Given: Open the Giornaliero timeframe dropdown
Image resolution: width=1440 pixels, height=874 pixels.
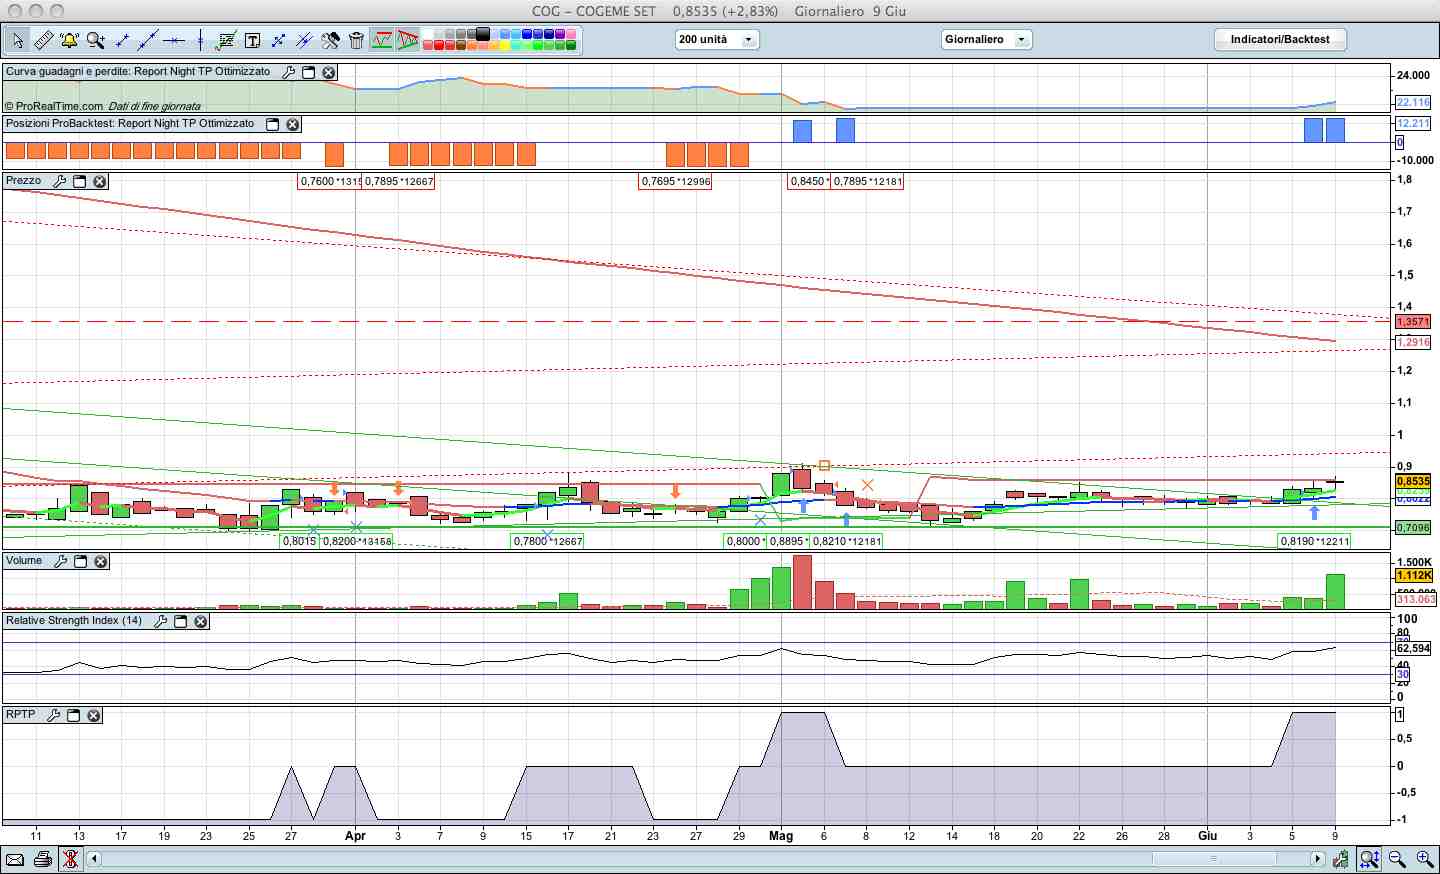Looking at the screenshot, I should 986,40.
